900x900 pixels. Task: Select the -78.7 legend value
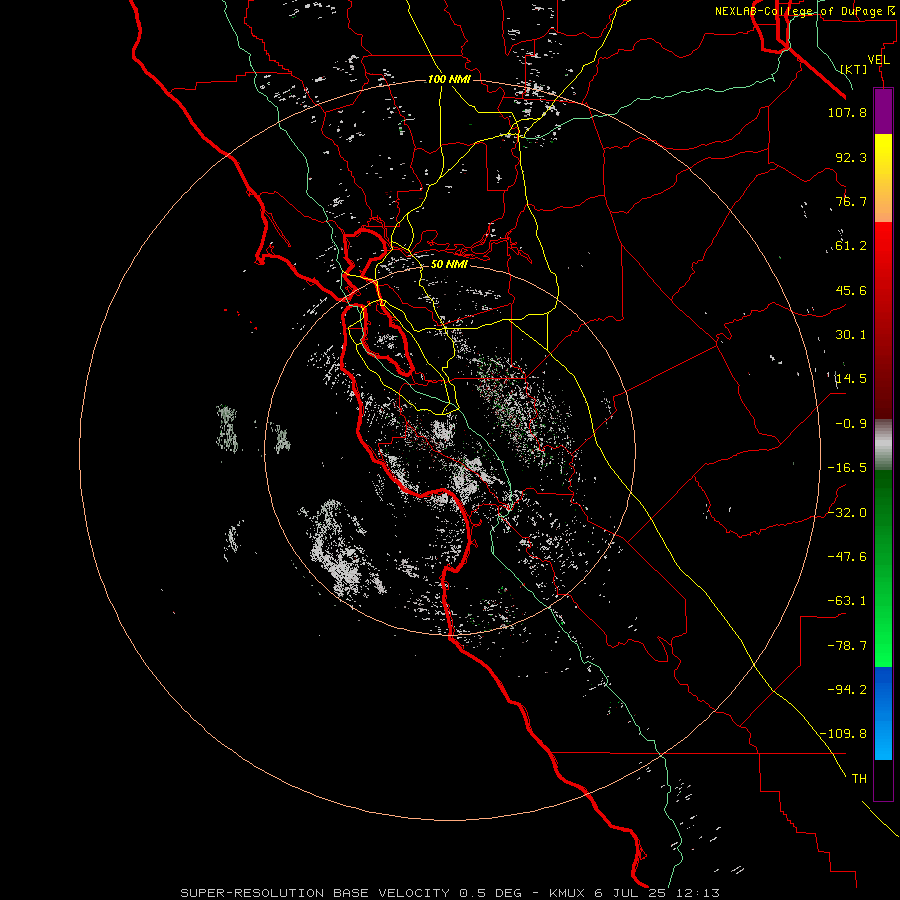coord(847,646)
